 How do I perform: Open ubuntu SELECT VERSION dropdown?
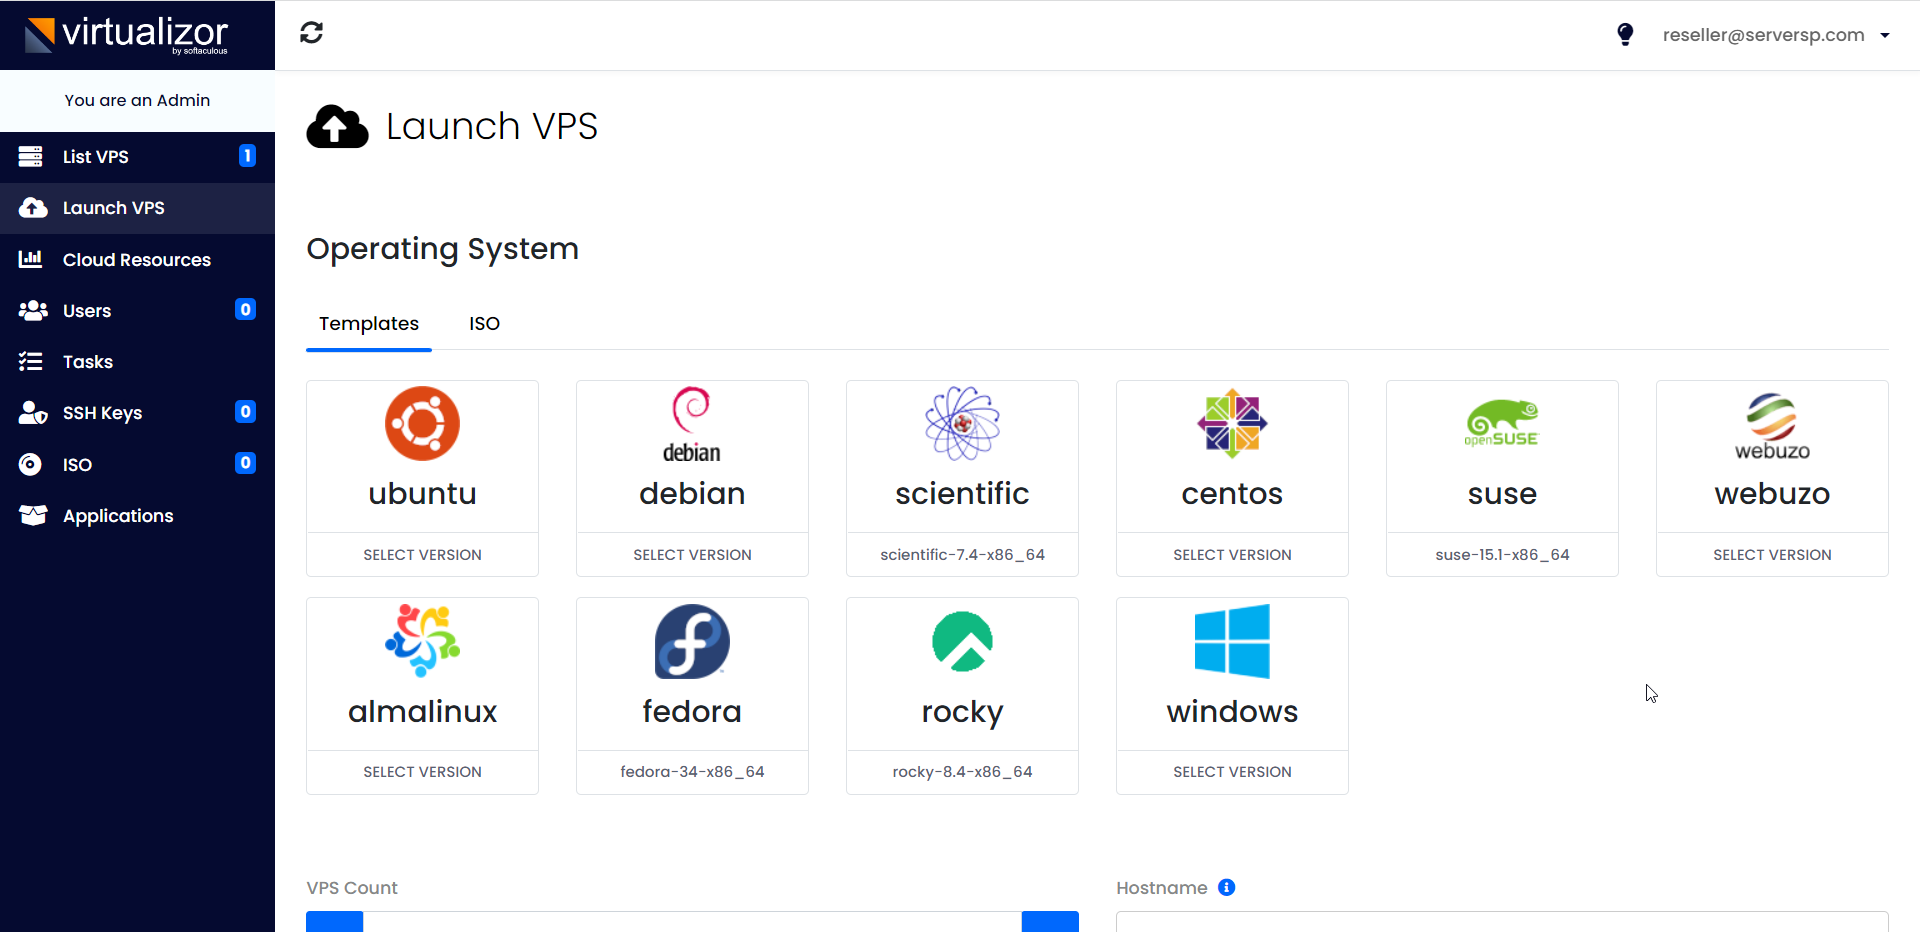tap(422, 555)
